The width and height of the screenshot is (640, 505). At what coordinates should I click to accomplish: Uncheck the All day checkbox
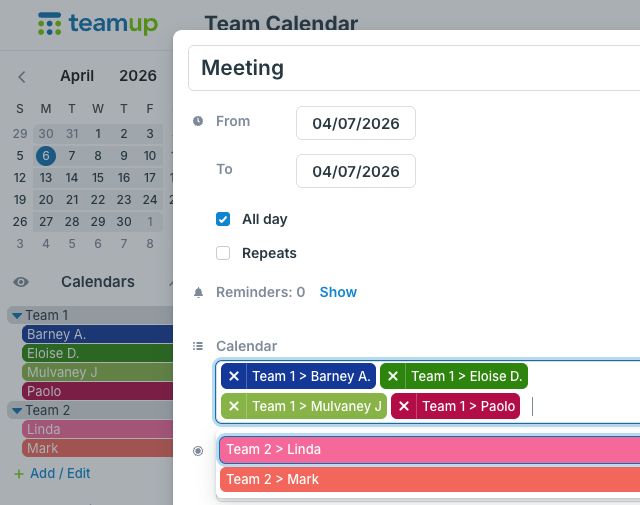pyautogui.click(x=223, y=219)
